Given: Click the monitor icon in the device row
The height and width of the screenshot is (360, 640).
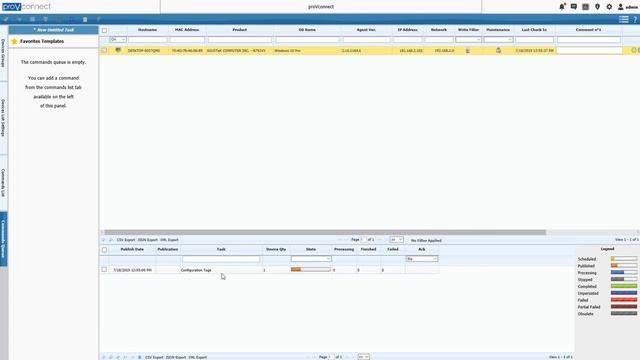Looking at the screenshot, I should pos(118,50).
